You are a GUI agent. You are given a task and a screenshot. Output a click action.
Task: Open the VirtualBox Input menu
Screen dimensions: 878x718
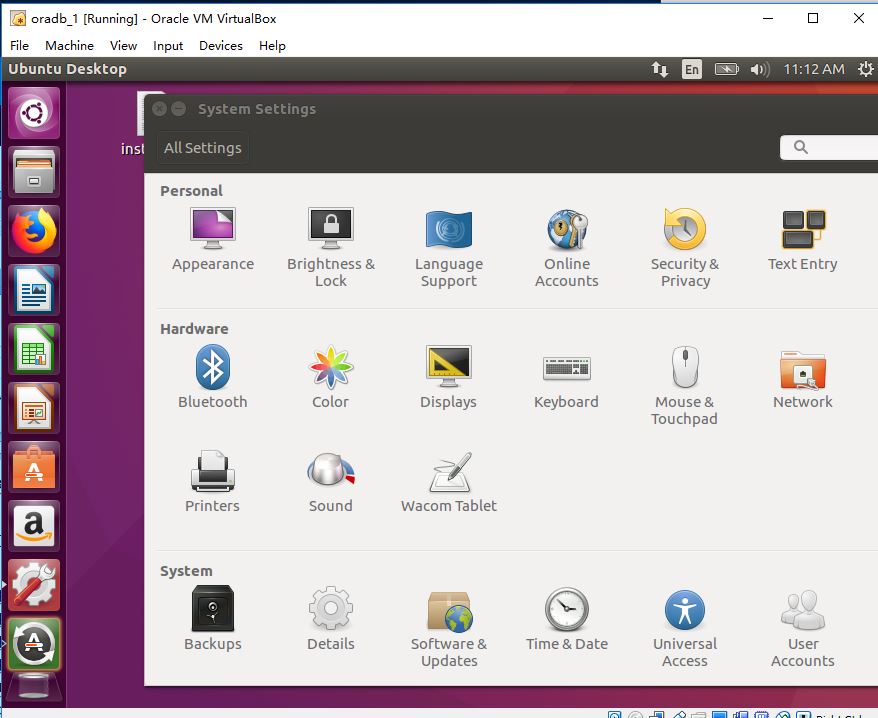coord(168,45)
